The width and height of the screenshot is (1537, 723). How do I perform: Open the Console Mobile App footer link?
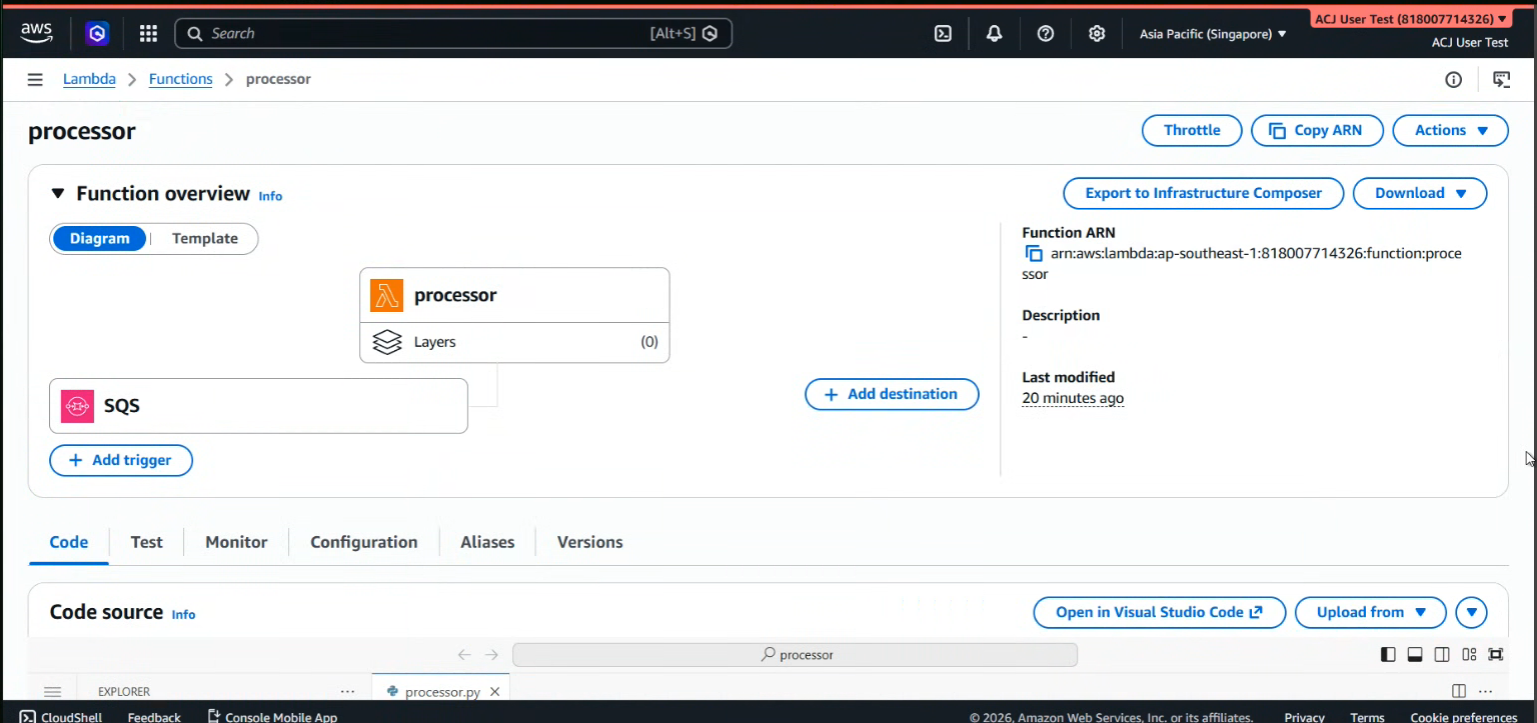[x=272, y=717]
